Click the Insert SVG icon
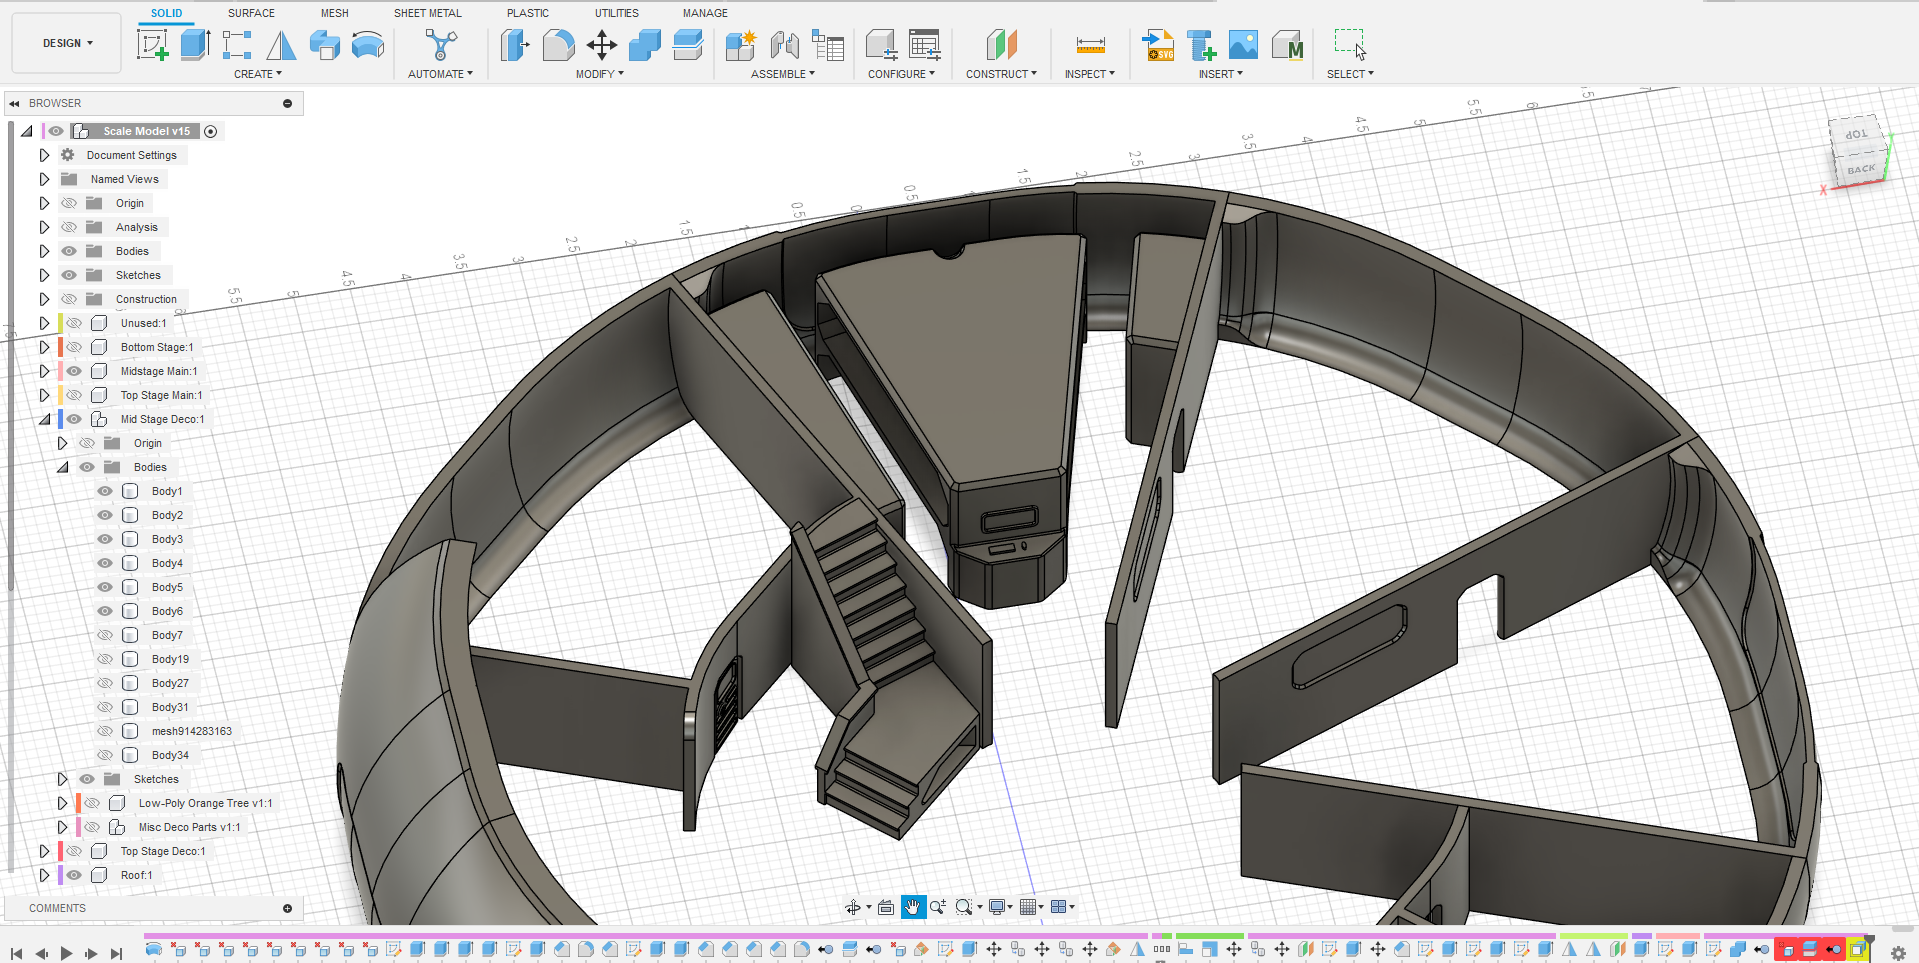Screen dimensions: 1919x963 tap(1158, 45)
